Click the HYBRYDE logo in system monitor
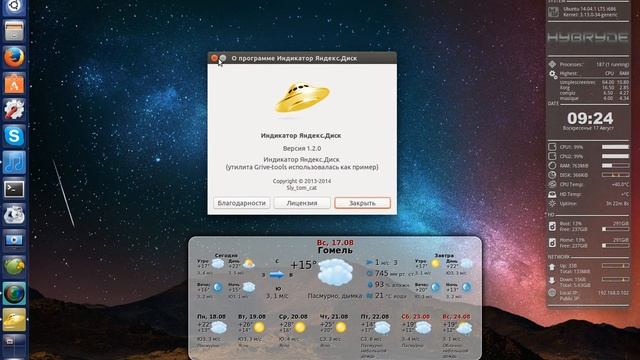This screenshot has width=640, height=360. click(x=588, y=38)
